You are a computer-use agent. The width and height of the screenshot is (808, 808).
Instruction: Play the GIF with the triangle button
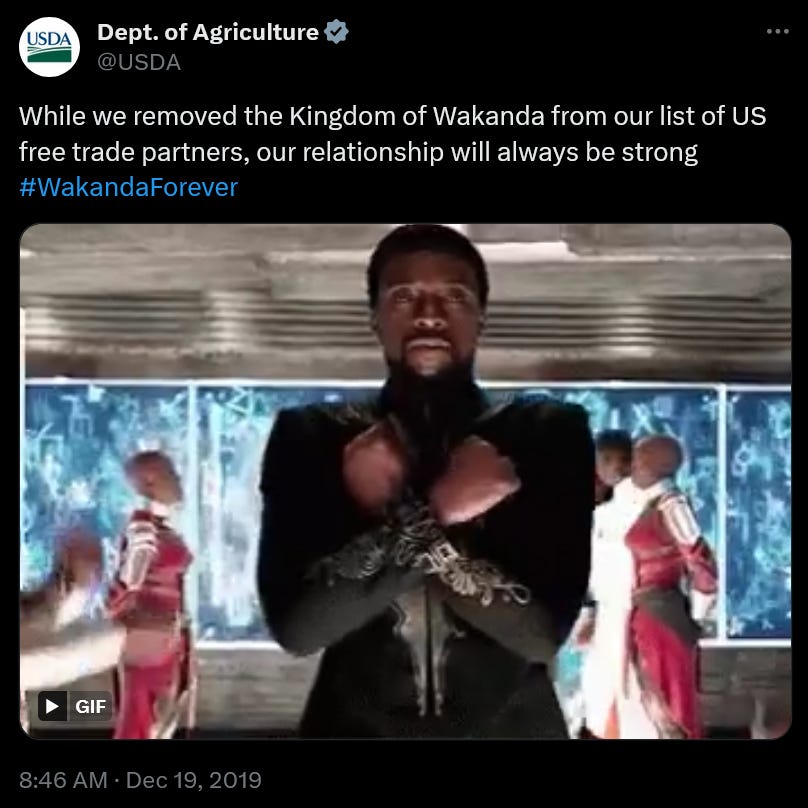(x=52, y=705)
